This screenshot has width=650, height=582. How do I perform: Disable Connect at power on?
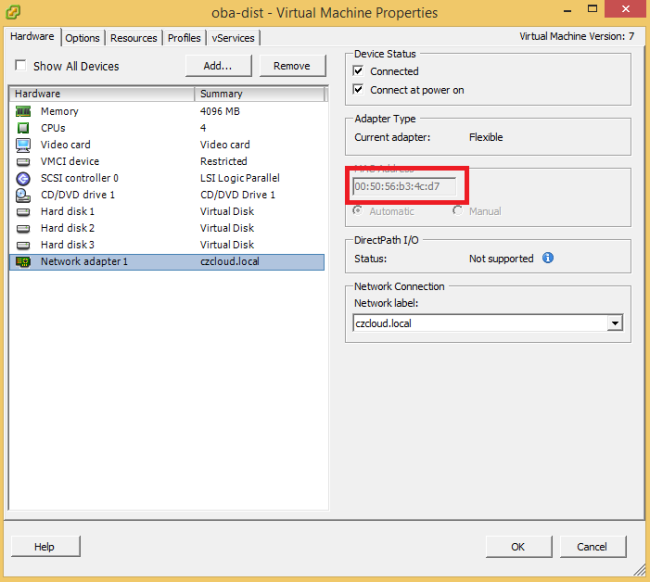click(359, 90)
